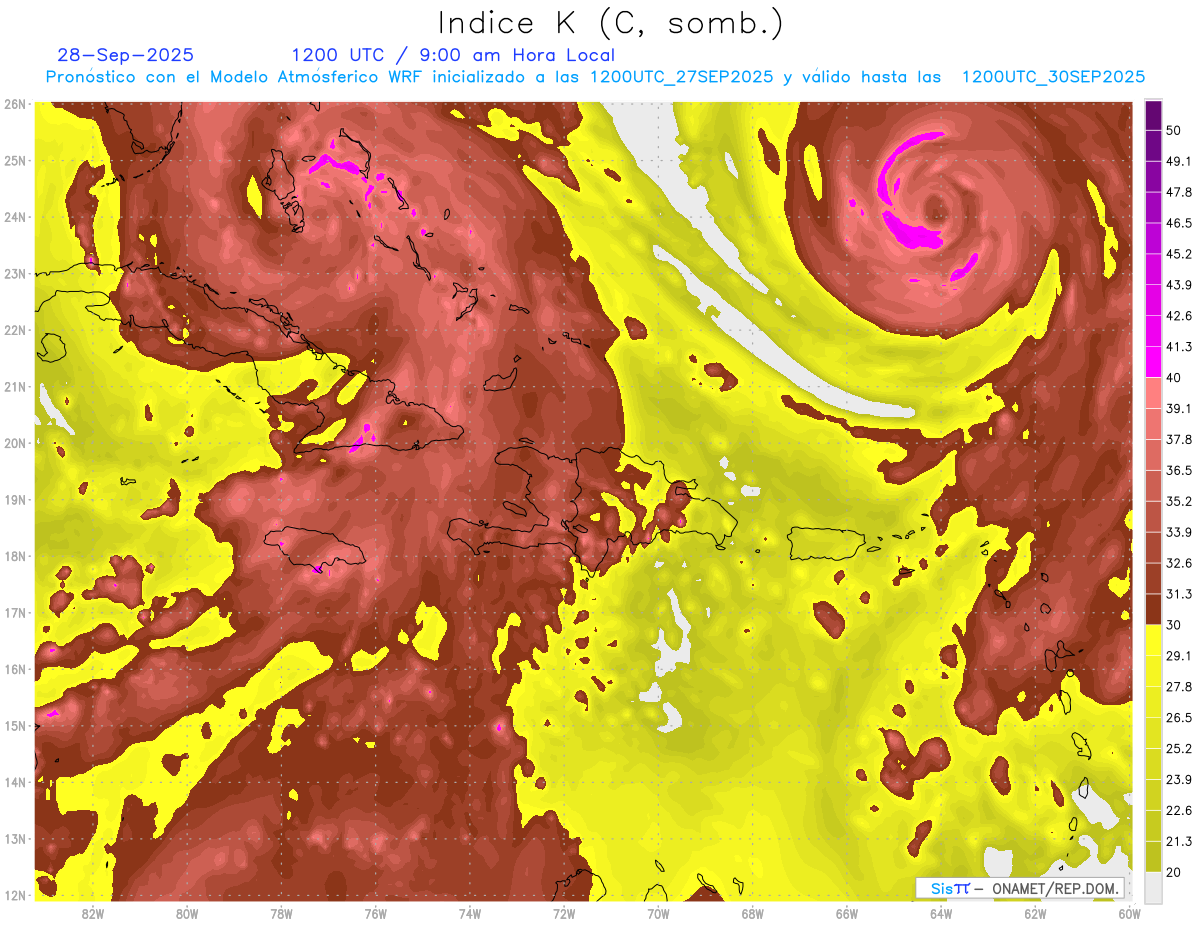Click the 40 value on the color scale
The image size is (1200, 927).
tap(1174, 377)
